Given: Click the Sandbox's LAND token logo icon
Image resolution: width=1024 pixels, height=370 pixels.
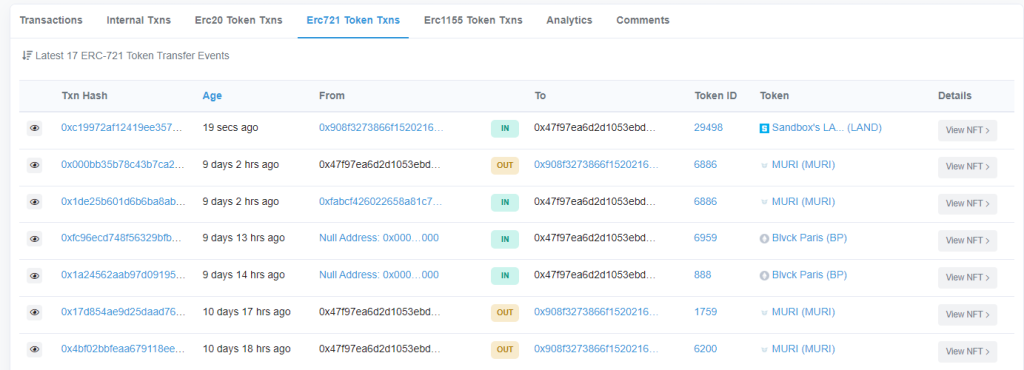Looking at the screenshot, I should point(764,129).
